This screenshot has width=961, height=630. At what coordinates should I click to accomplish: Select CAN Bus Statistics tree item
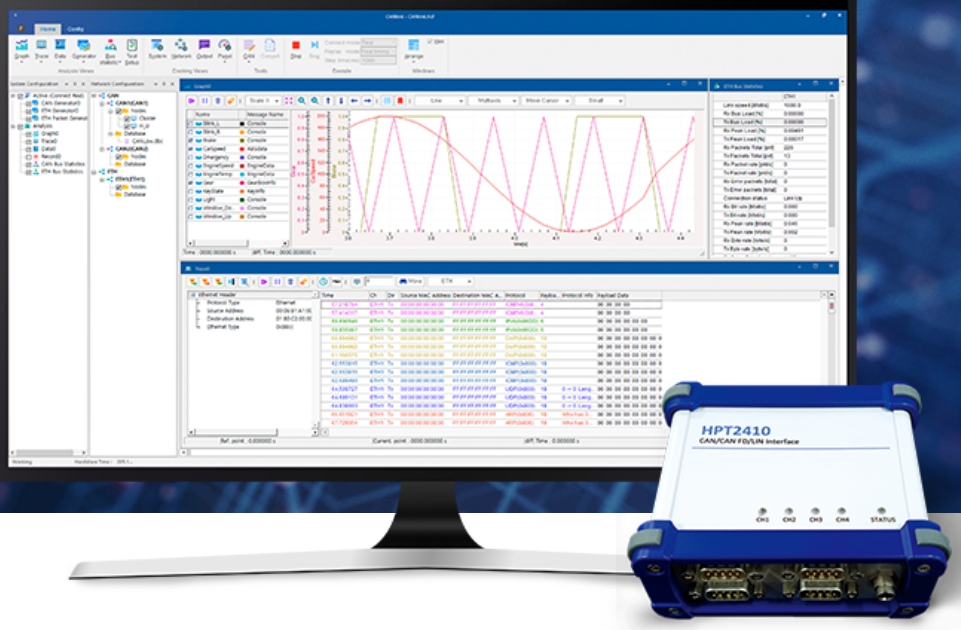coord(63,164)
